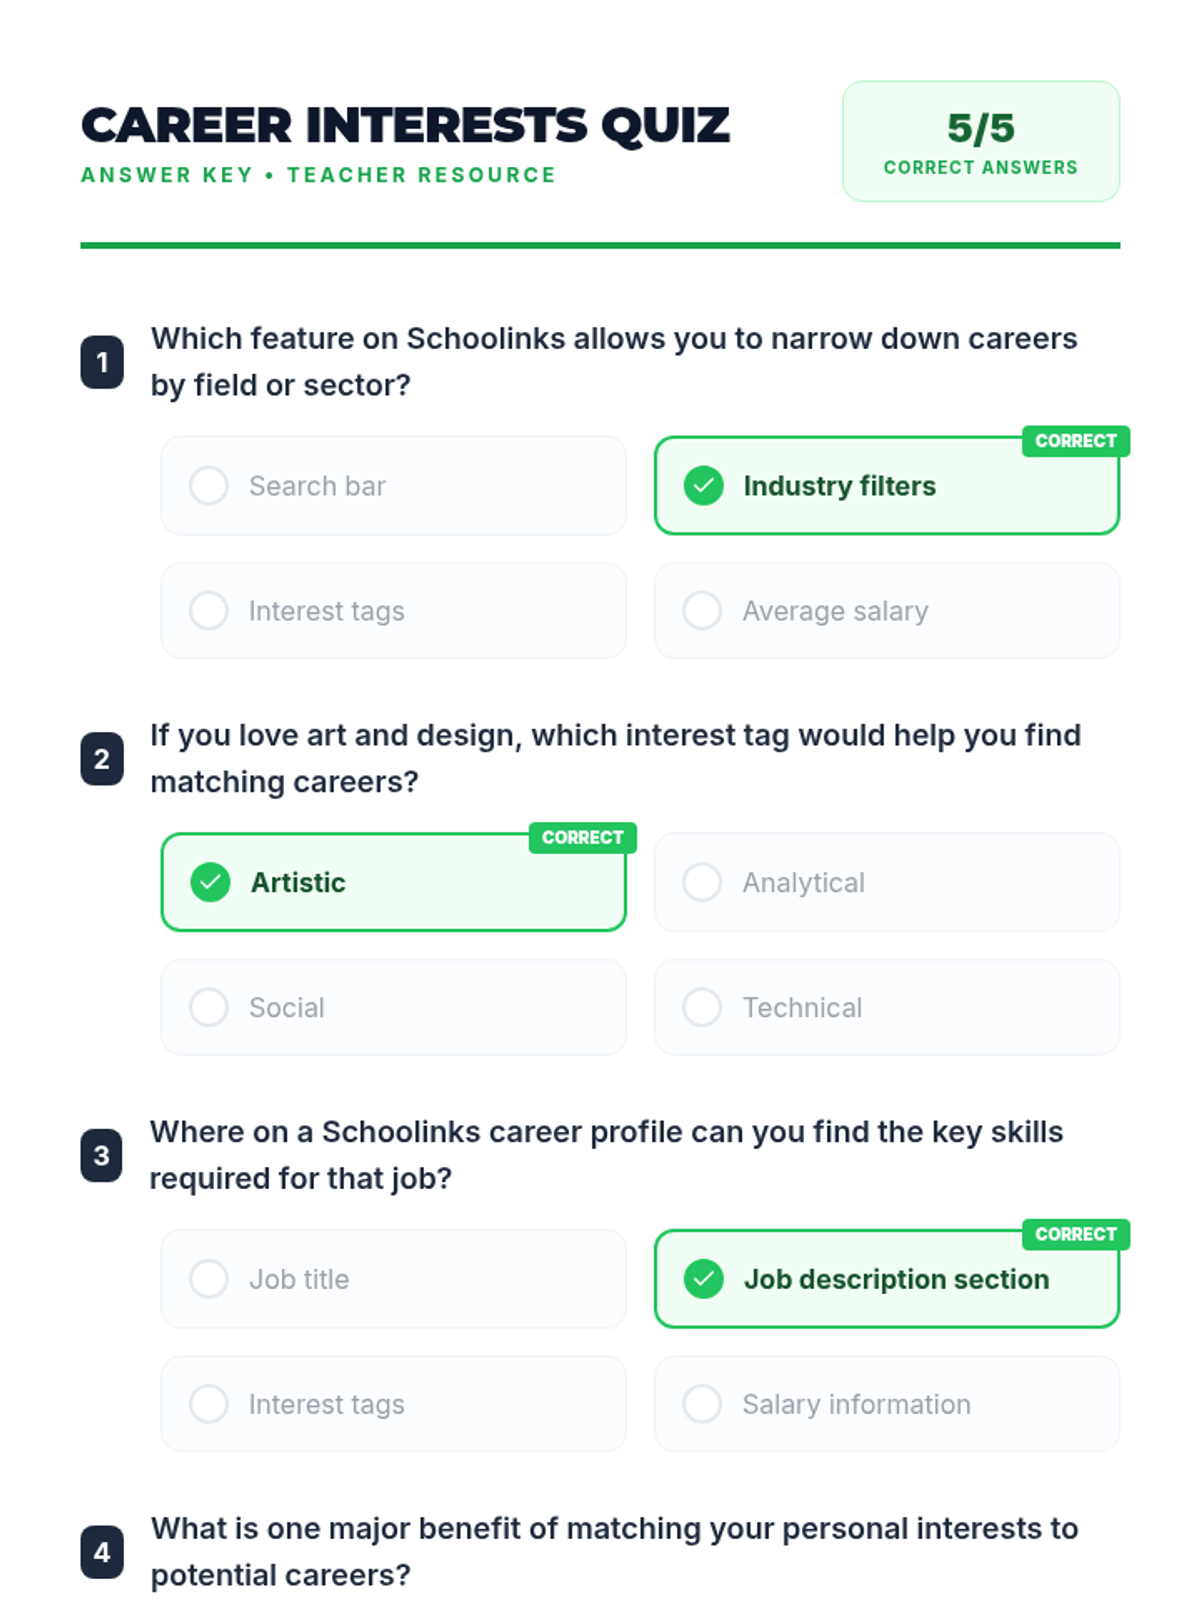Screen dimensions: 1200x1600
Task: Click green checkmark icon beside Industry filters
Action: coord(704,486)
